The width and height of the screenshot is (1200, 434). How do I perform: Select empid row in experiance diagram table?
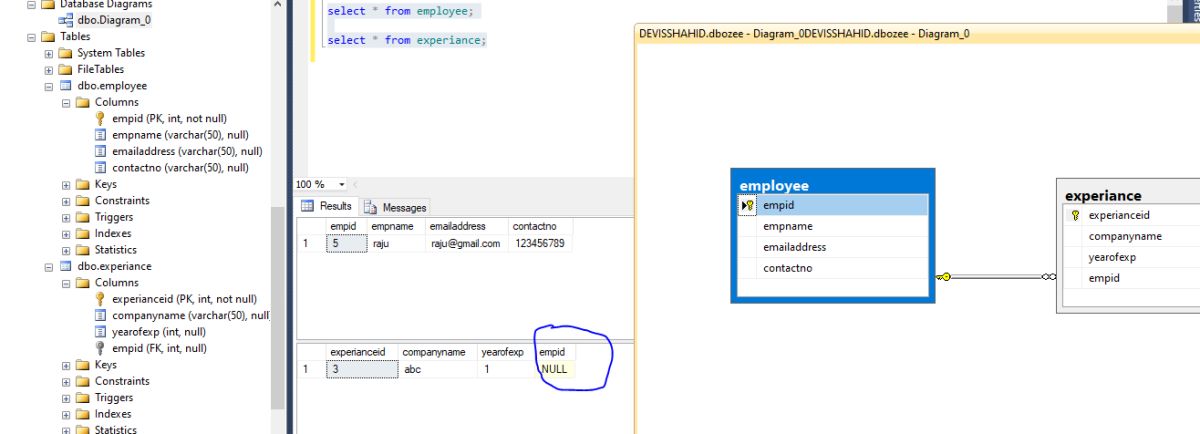pyautogui.click(x=1133, y=278)
